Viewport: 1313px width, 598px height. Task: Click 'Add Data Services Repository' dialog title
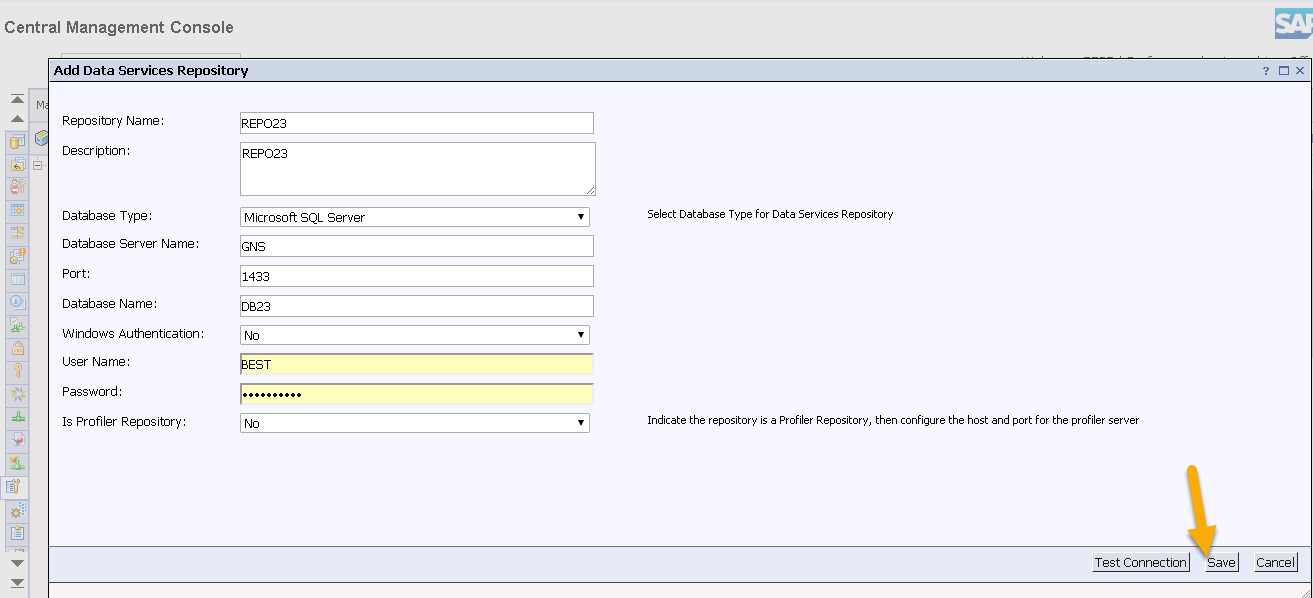[151, 71]
